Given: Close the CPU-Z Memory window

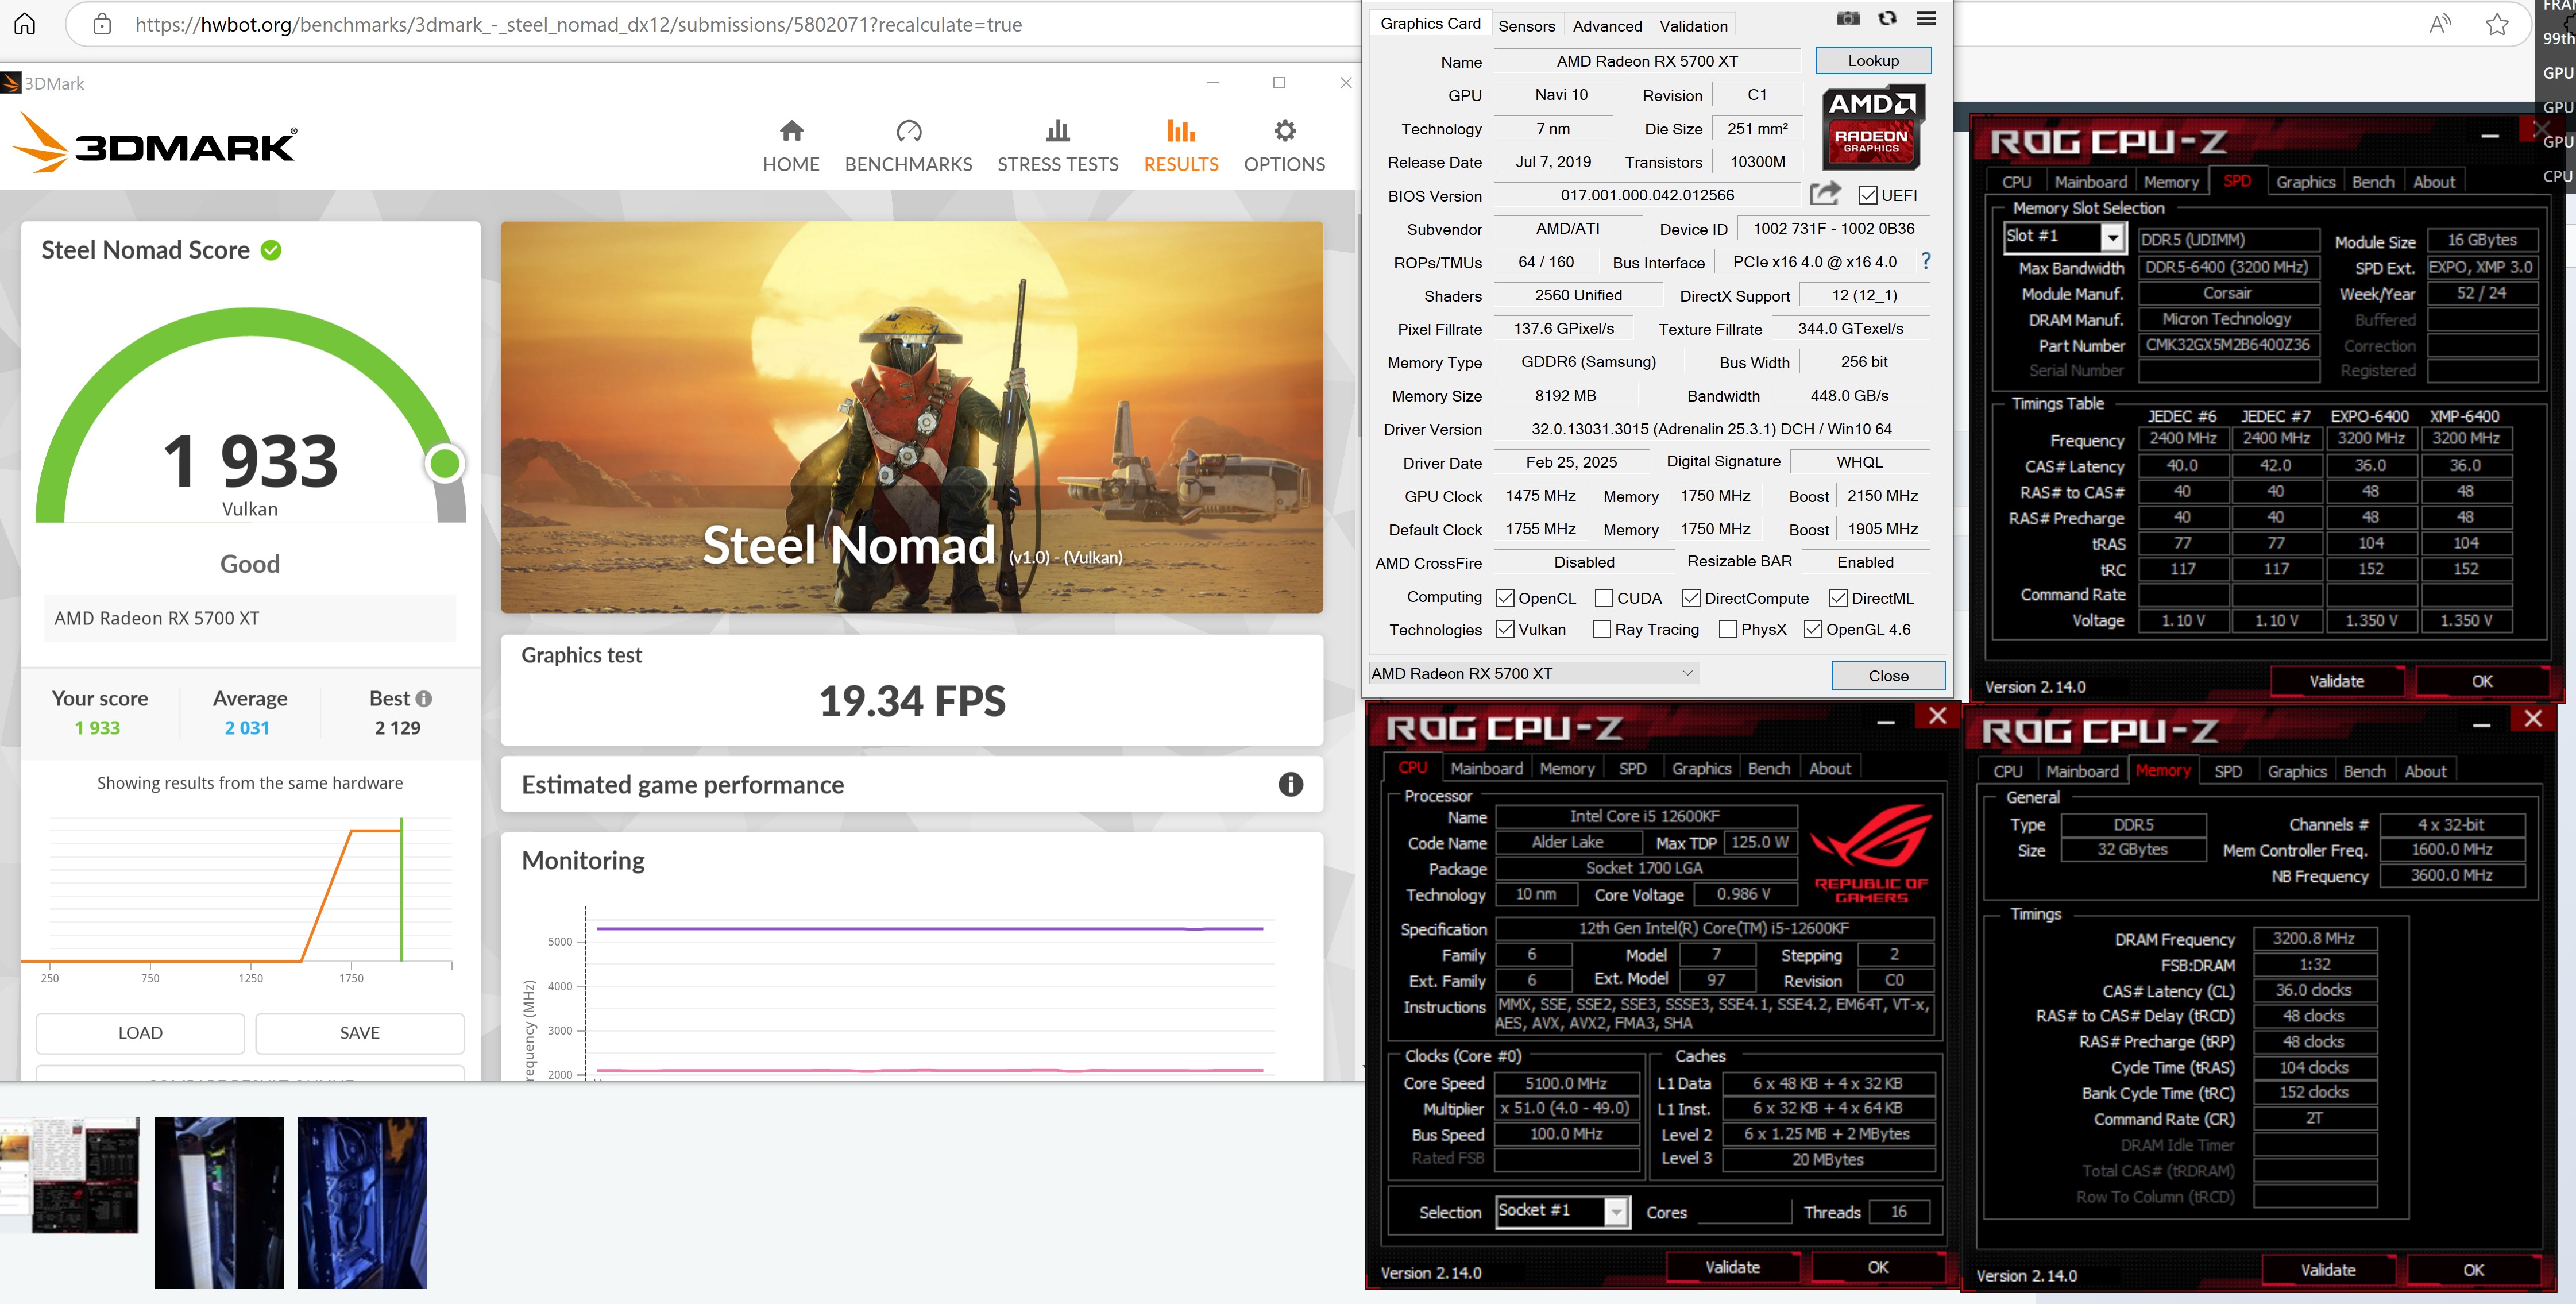Looking at the screenshot, I should pyautogui.click(x=2533, y=719).
